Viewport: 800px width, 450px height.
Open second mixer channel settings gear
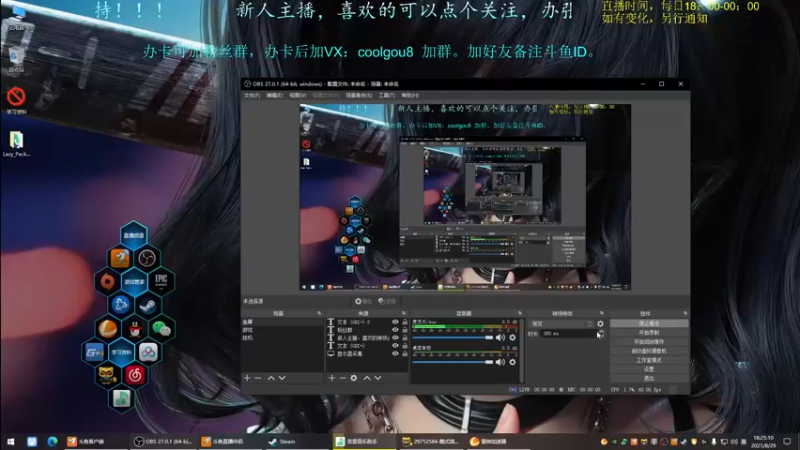point(512,362)
